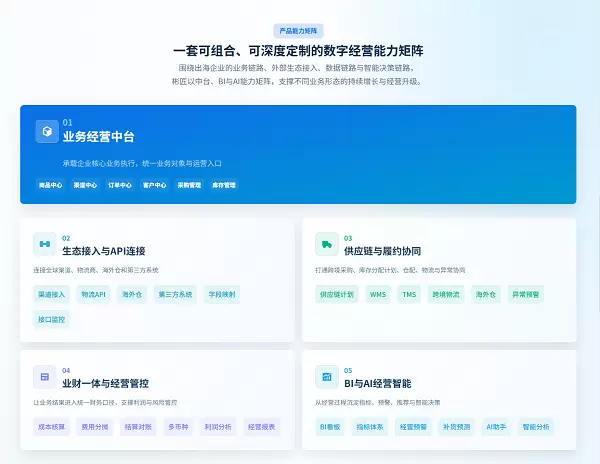The width and height of the screenshot is (600, 464).
Task: Open the 业务经营中台 heading
Action: [x=99, y=137]
